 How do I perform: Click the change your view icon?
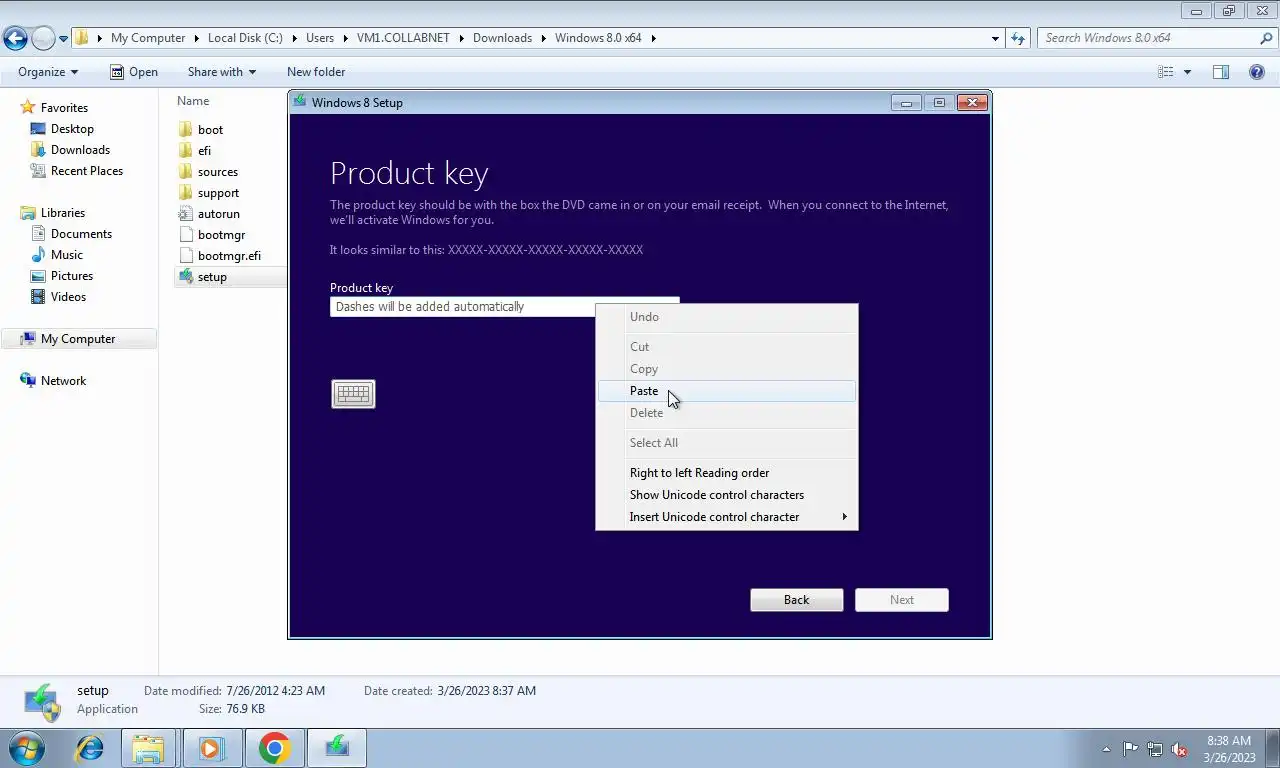[x=1166, y=72]
